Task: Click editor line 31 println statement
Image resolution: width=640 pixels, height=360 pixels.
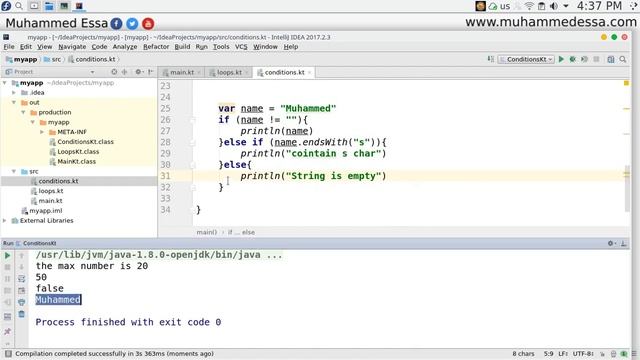Action: pyautogui.click(x=313, y=176)
